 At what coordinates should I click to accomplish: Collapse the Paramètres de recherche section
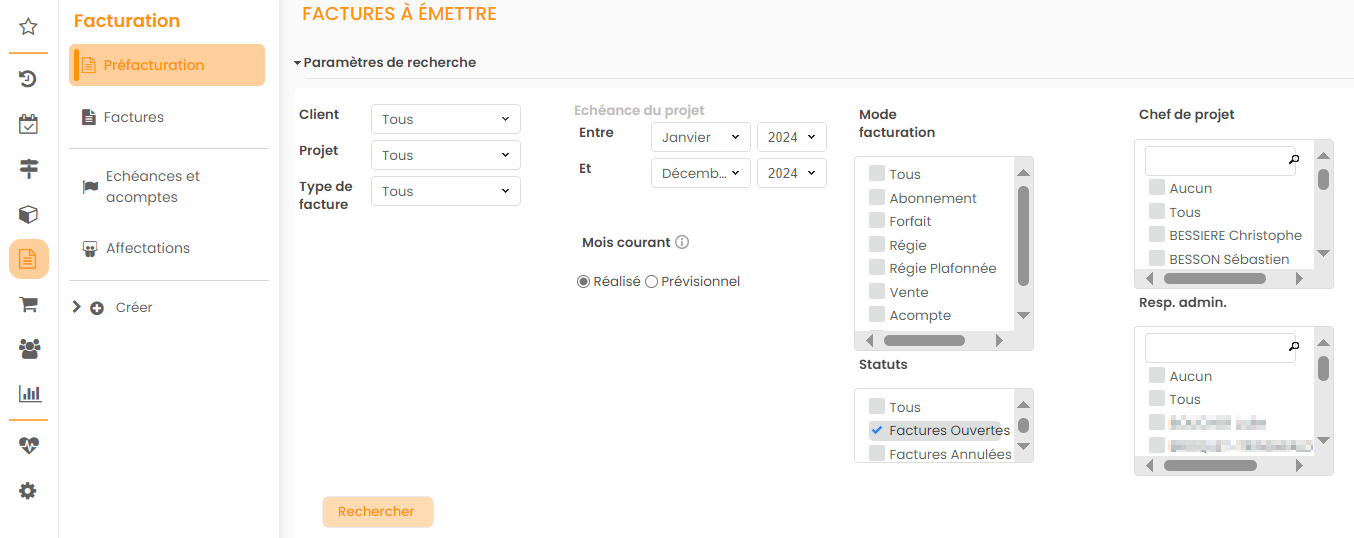coord(298,63)
